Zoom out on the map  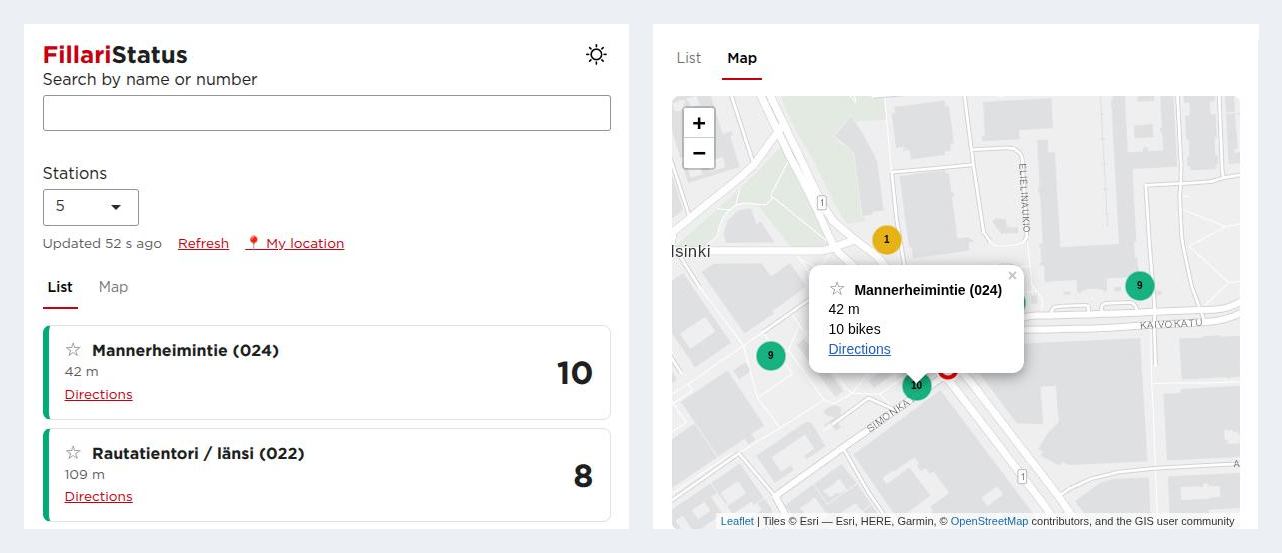click(x=699, y=153)
